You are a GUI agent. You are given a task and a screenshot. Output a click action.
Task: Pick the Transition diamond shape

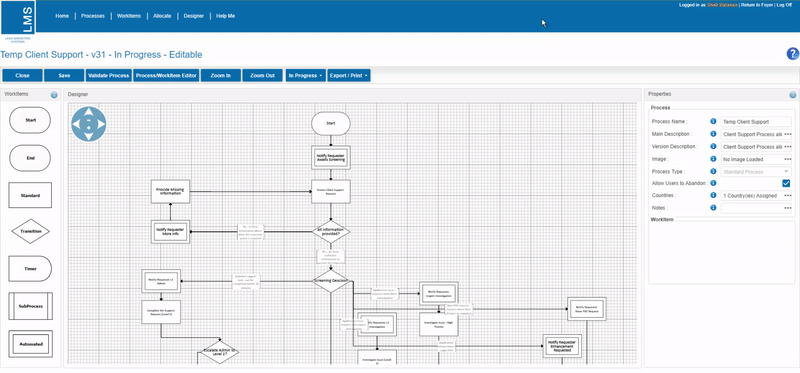[30, 231]
